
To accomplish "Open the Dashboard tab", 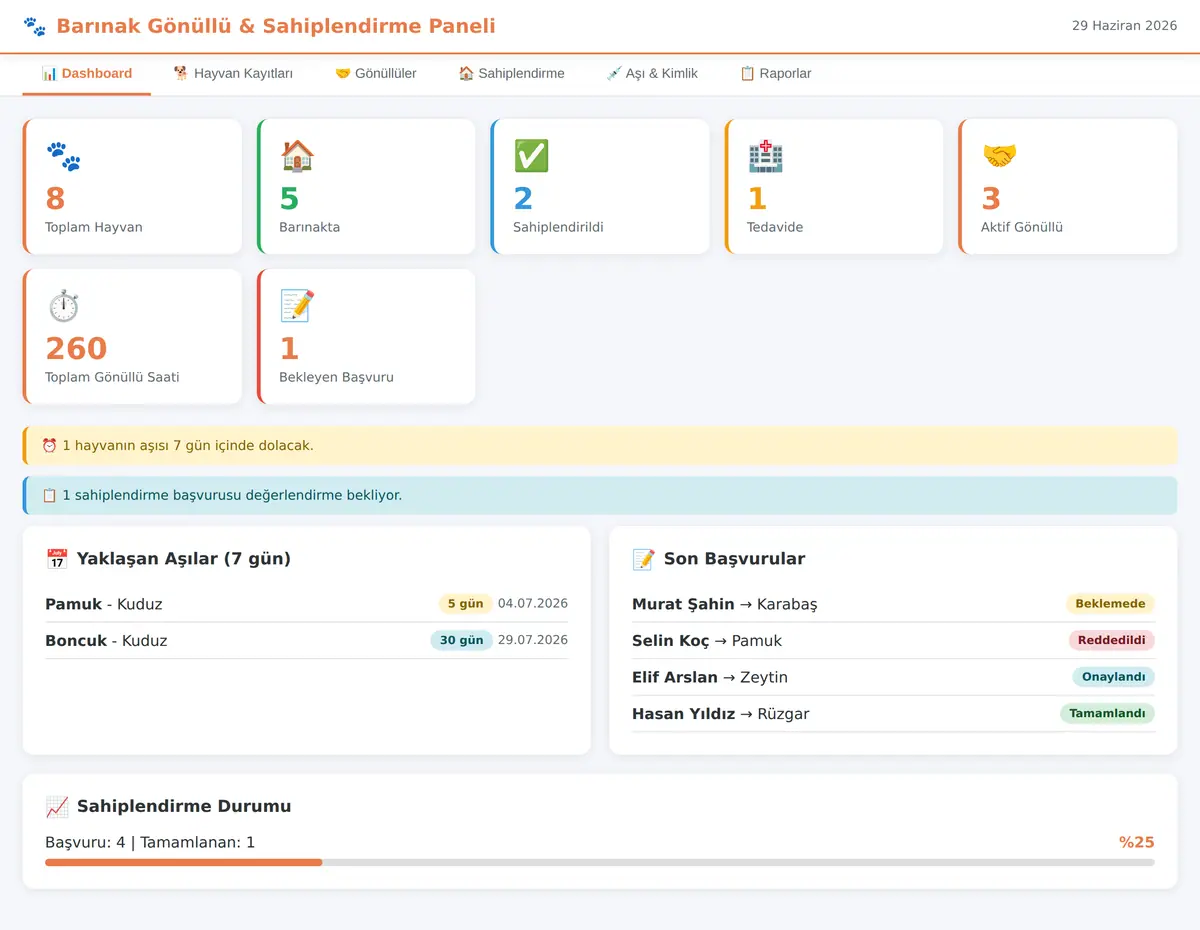I will tap(87, 74).
